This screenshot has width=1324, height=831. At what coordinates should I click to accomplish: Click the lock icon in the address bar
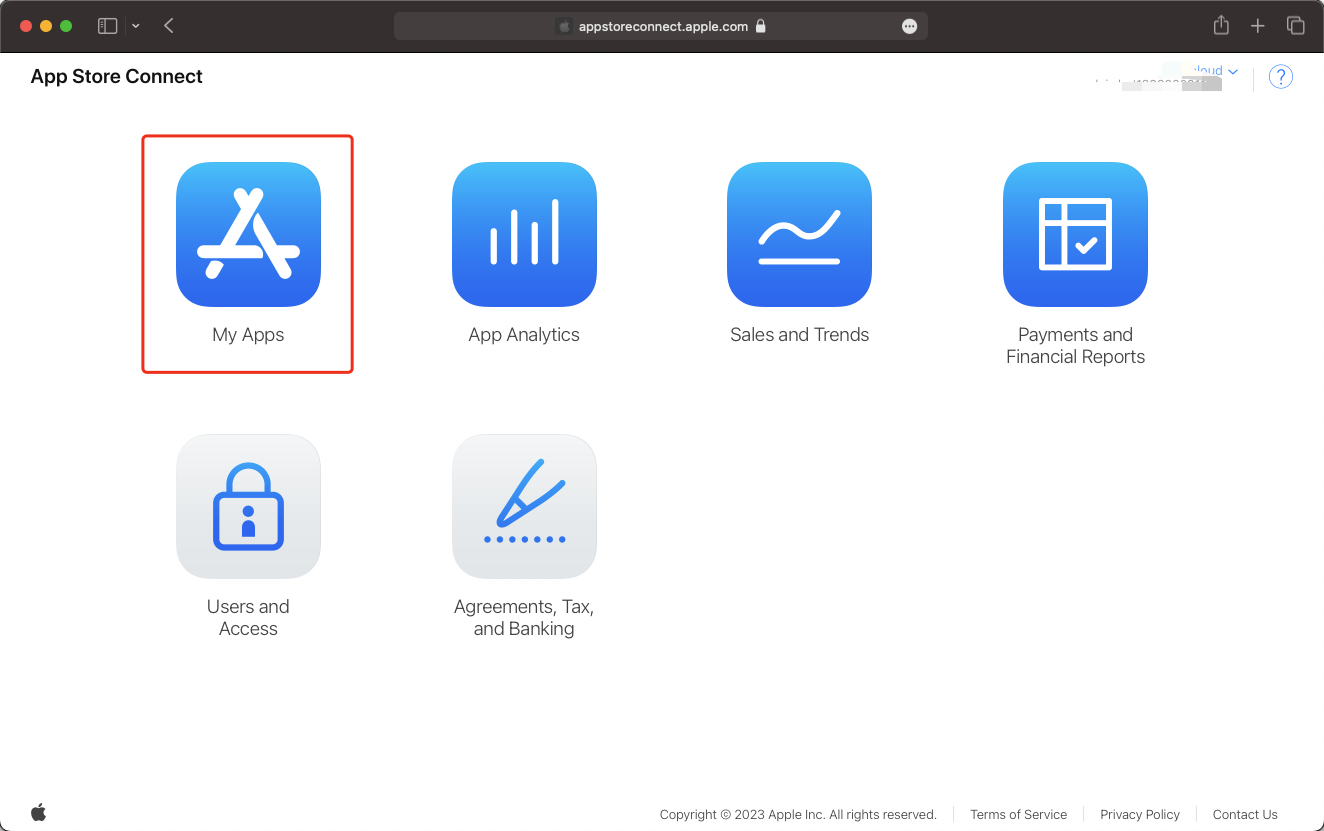pos(761,26)
